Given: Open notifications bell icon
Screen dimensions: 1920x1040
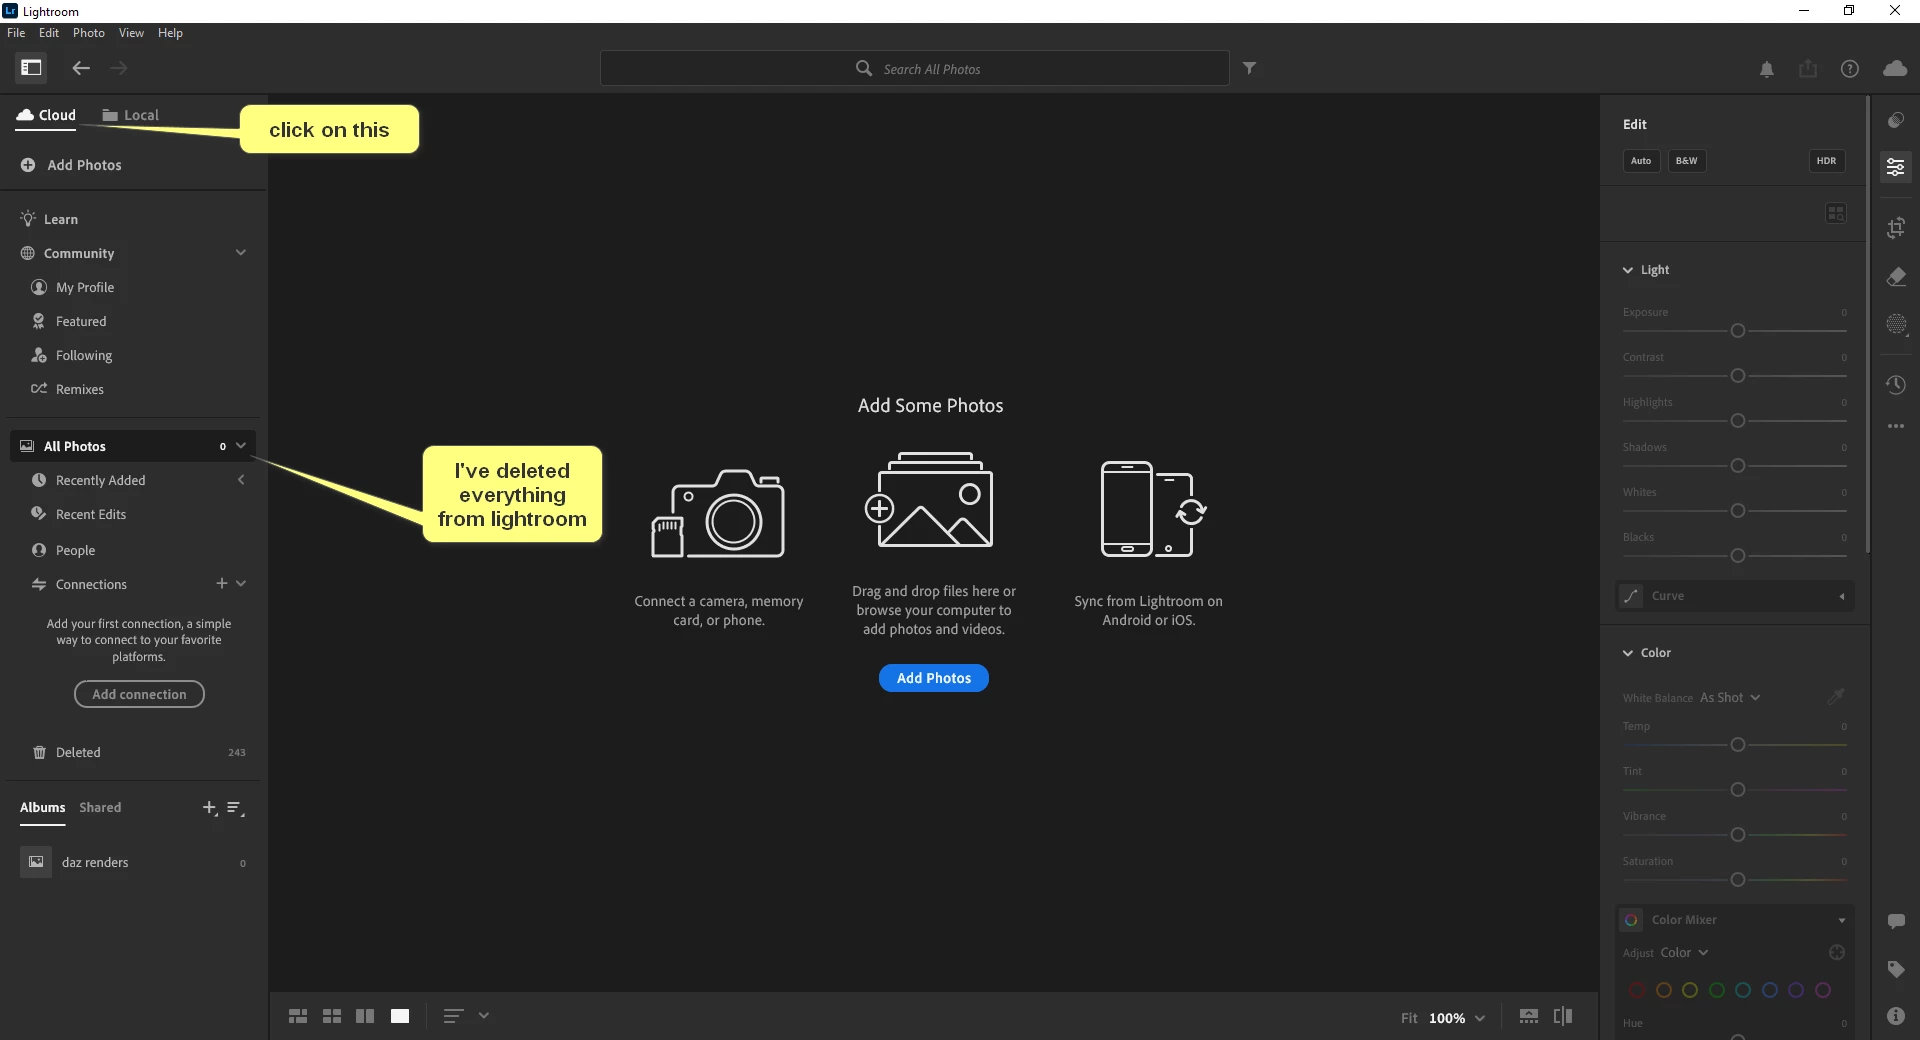Looking at the screenshot, I should (x=1767, y=69).
